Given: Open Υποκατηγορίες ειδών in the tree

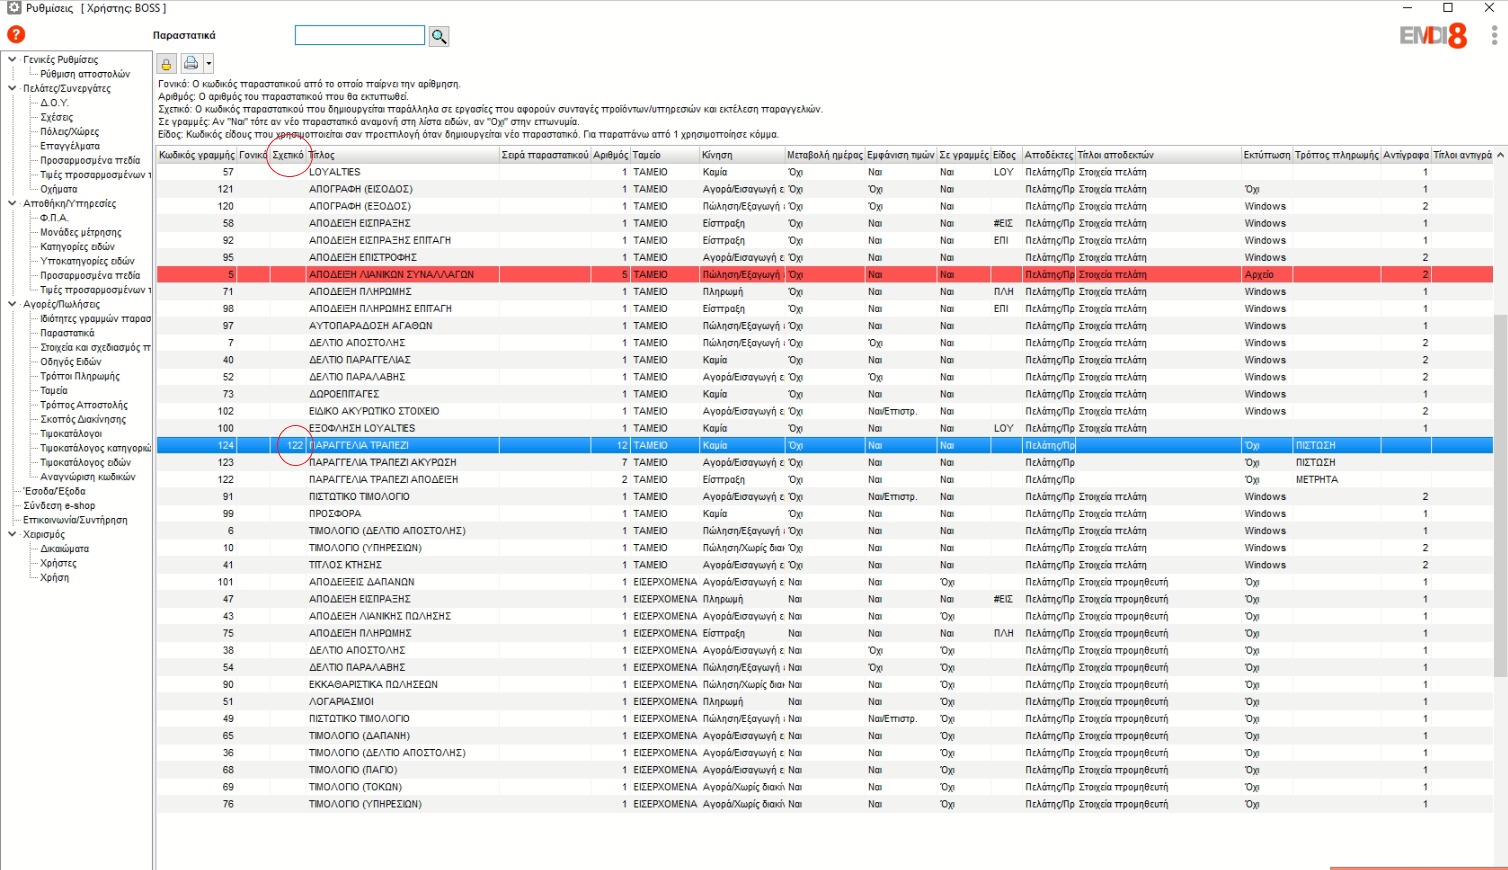Looking at the screenshot, I should click(x=87, y=261).
